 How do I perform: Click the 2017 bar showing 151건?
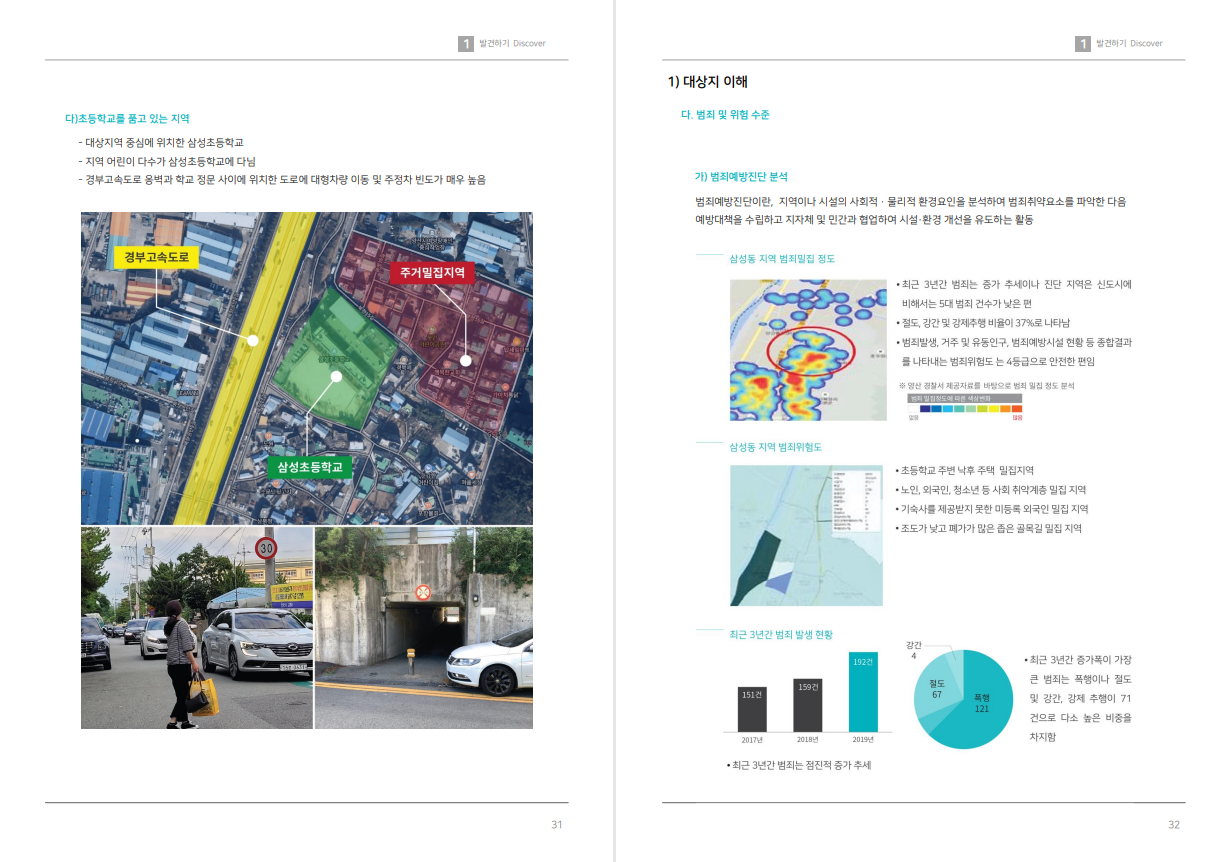coord(752,709)
